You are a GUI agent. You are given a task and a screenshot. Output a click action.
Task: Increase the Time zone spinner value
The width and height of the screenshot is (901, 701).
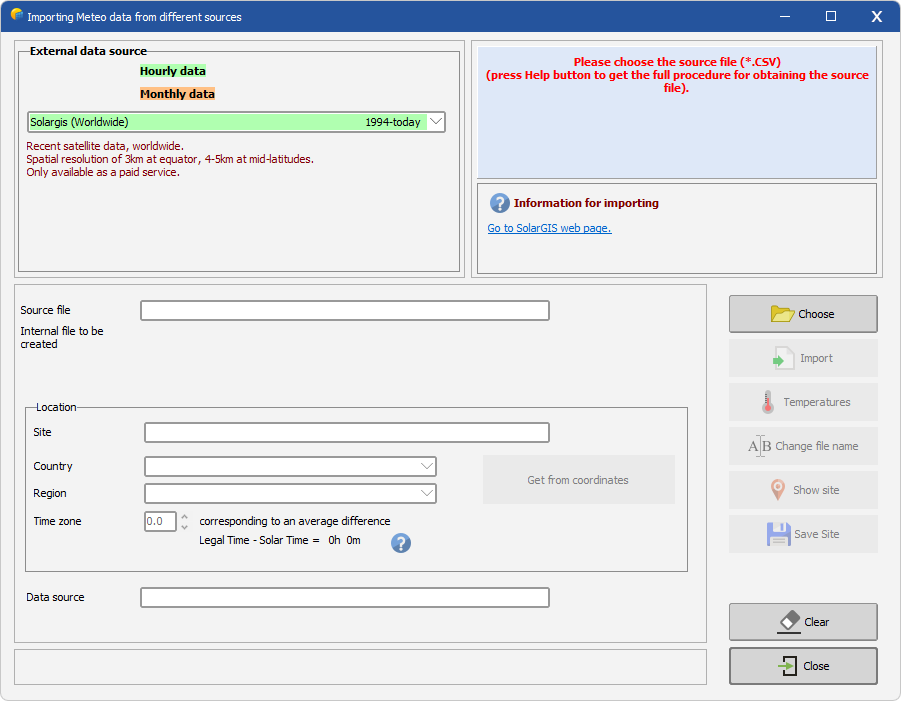[184, 517]
